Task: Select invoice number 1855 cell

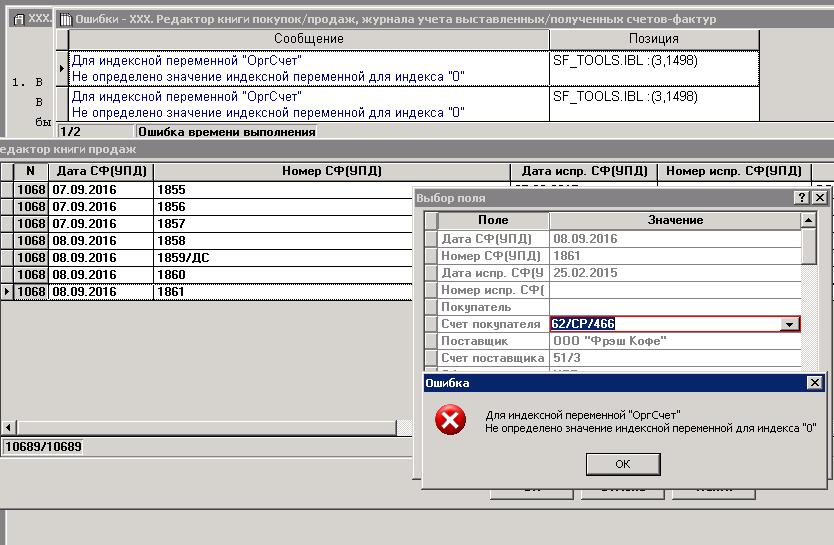Action: click(x=282, y=189)
